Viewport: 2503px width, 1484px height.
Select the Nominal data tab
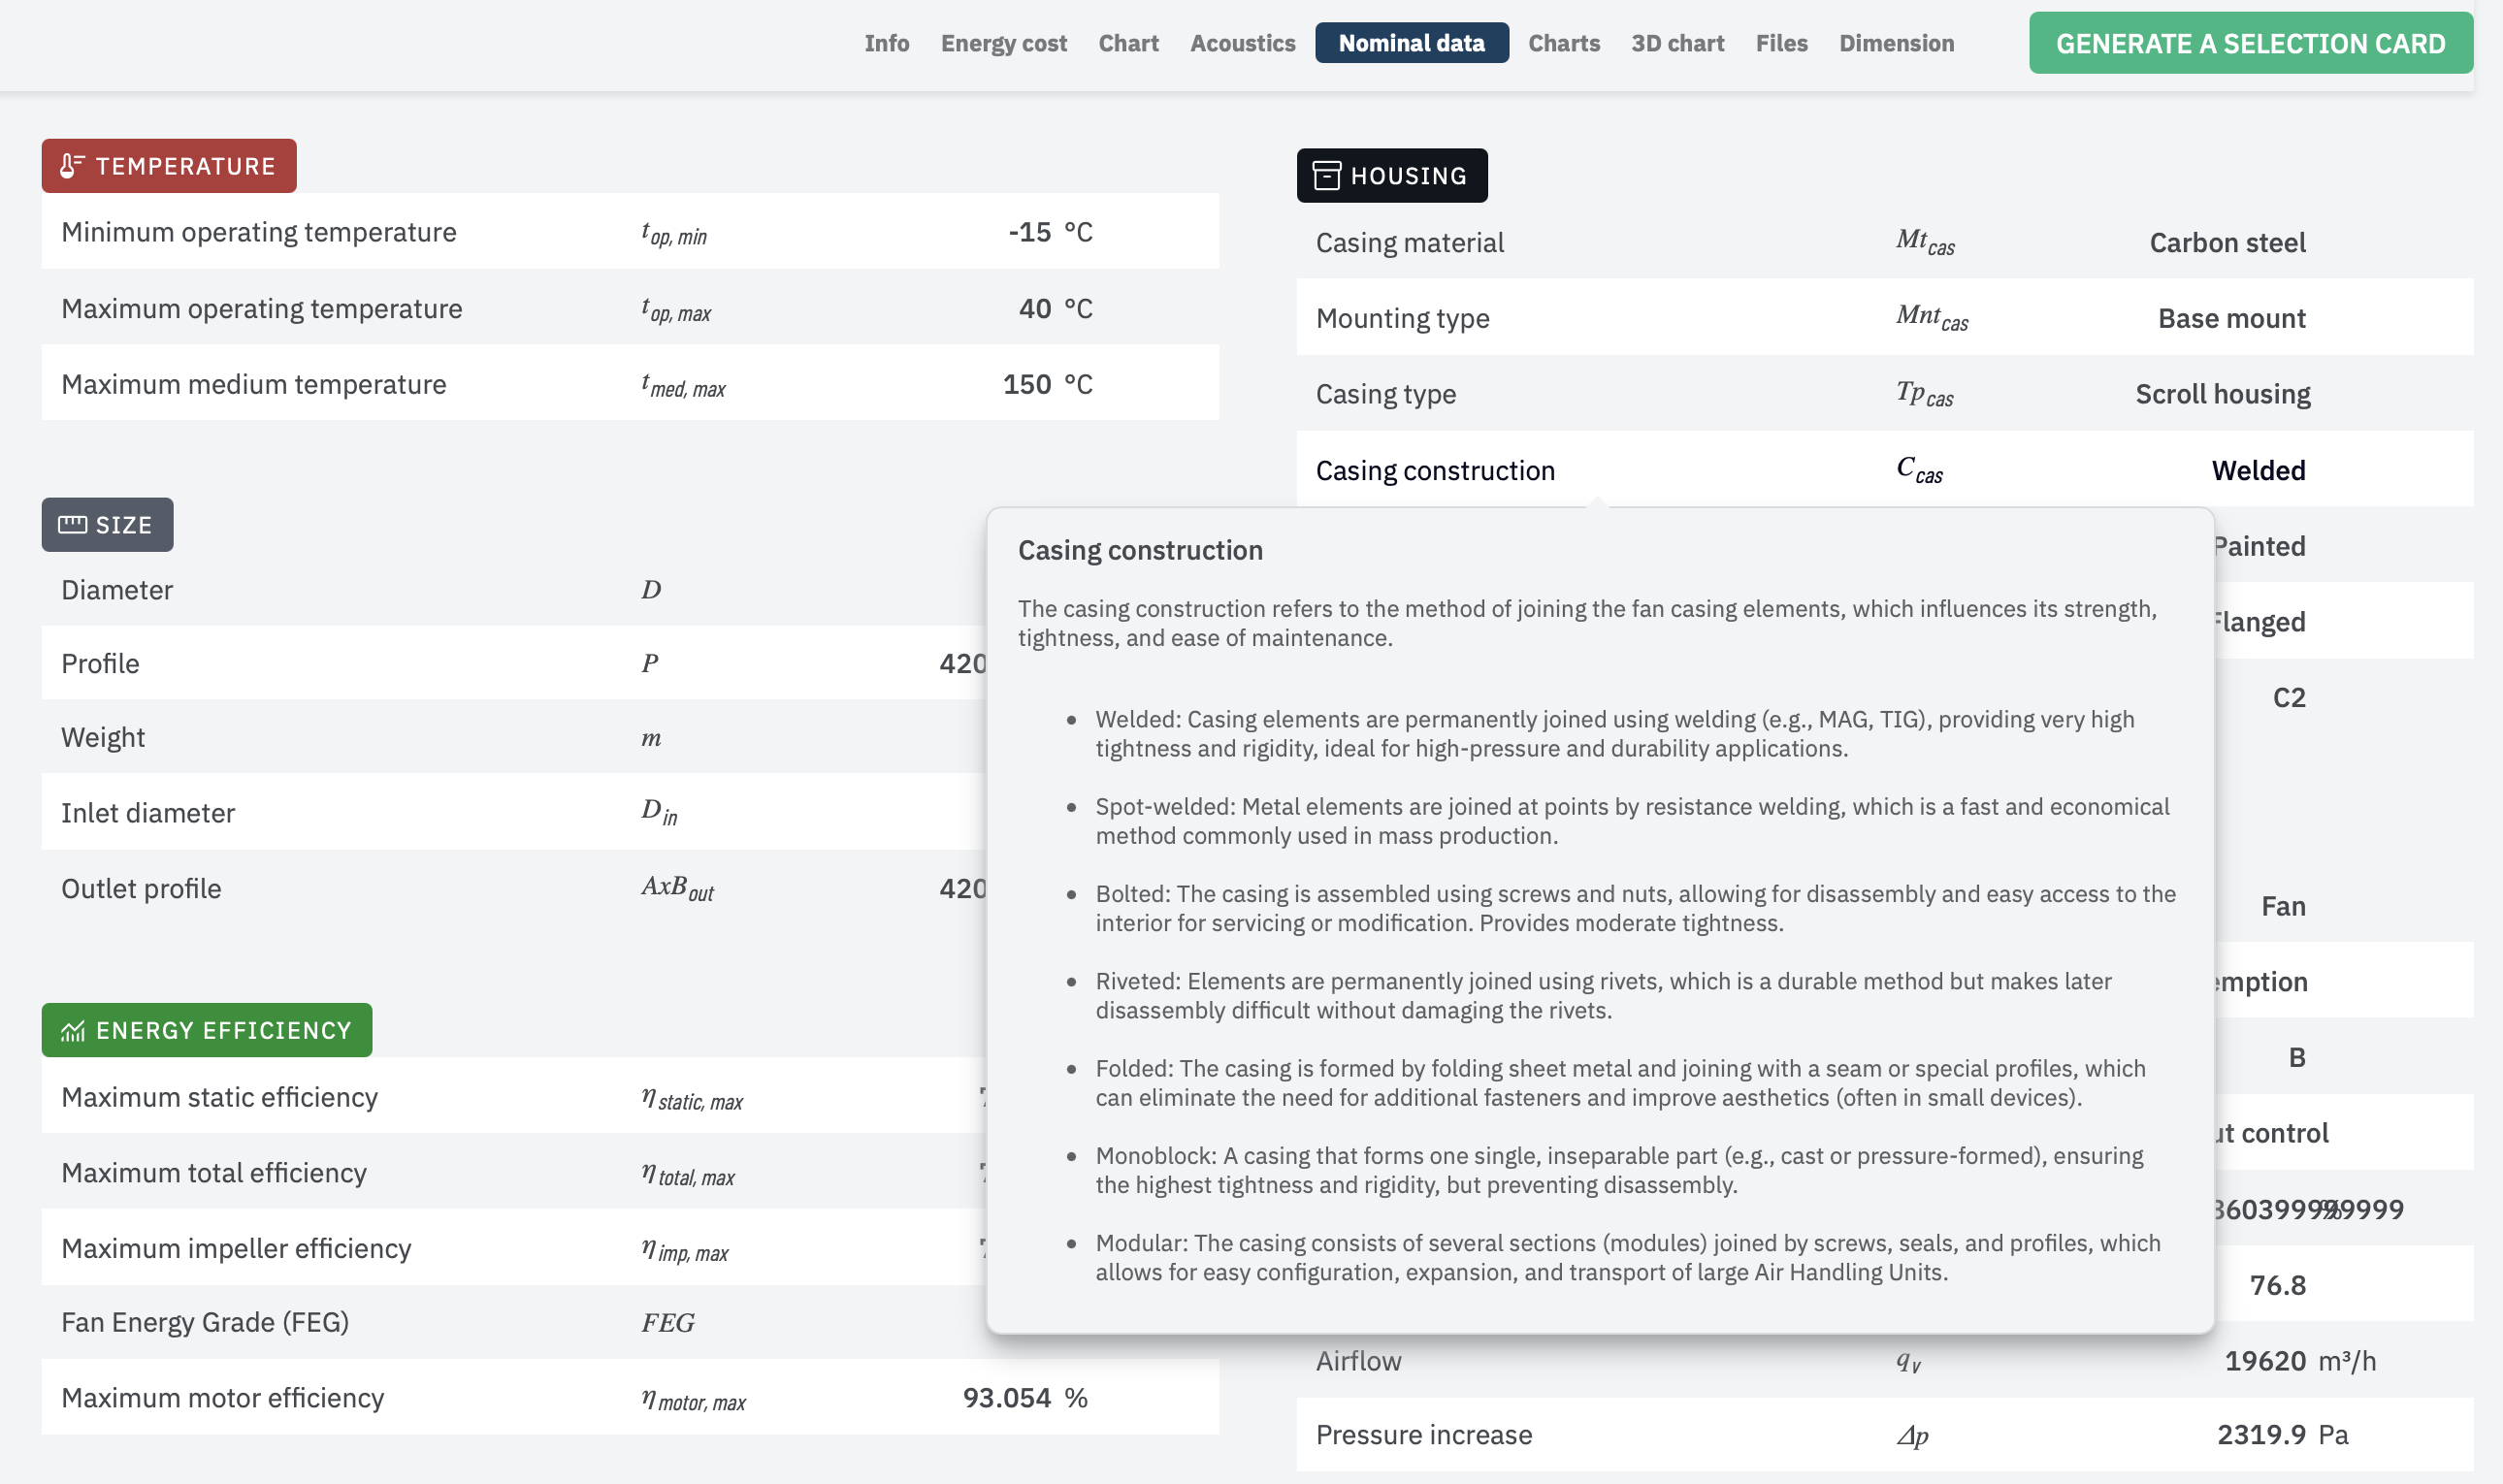(1411, 43)
